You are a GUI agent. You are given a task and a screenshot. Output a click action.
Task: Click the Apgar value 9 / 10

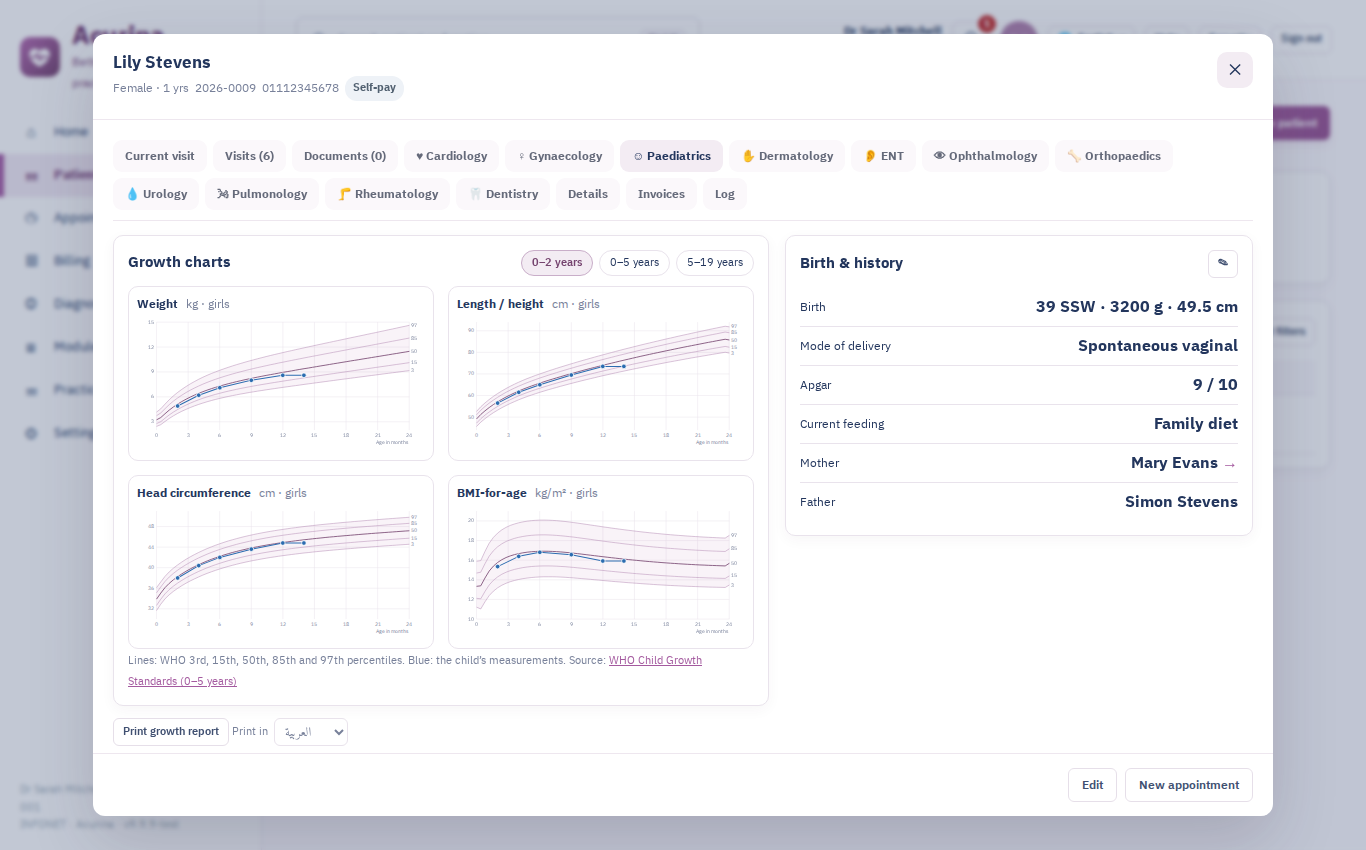click(1215, 385)
